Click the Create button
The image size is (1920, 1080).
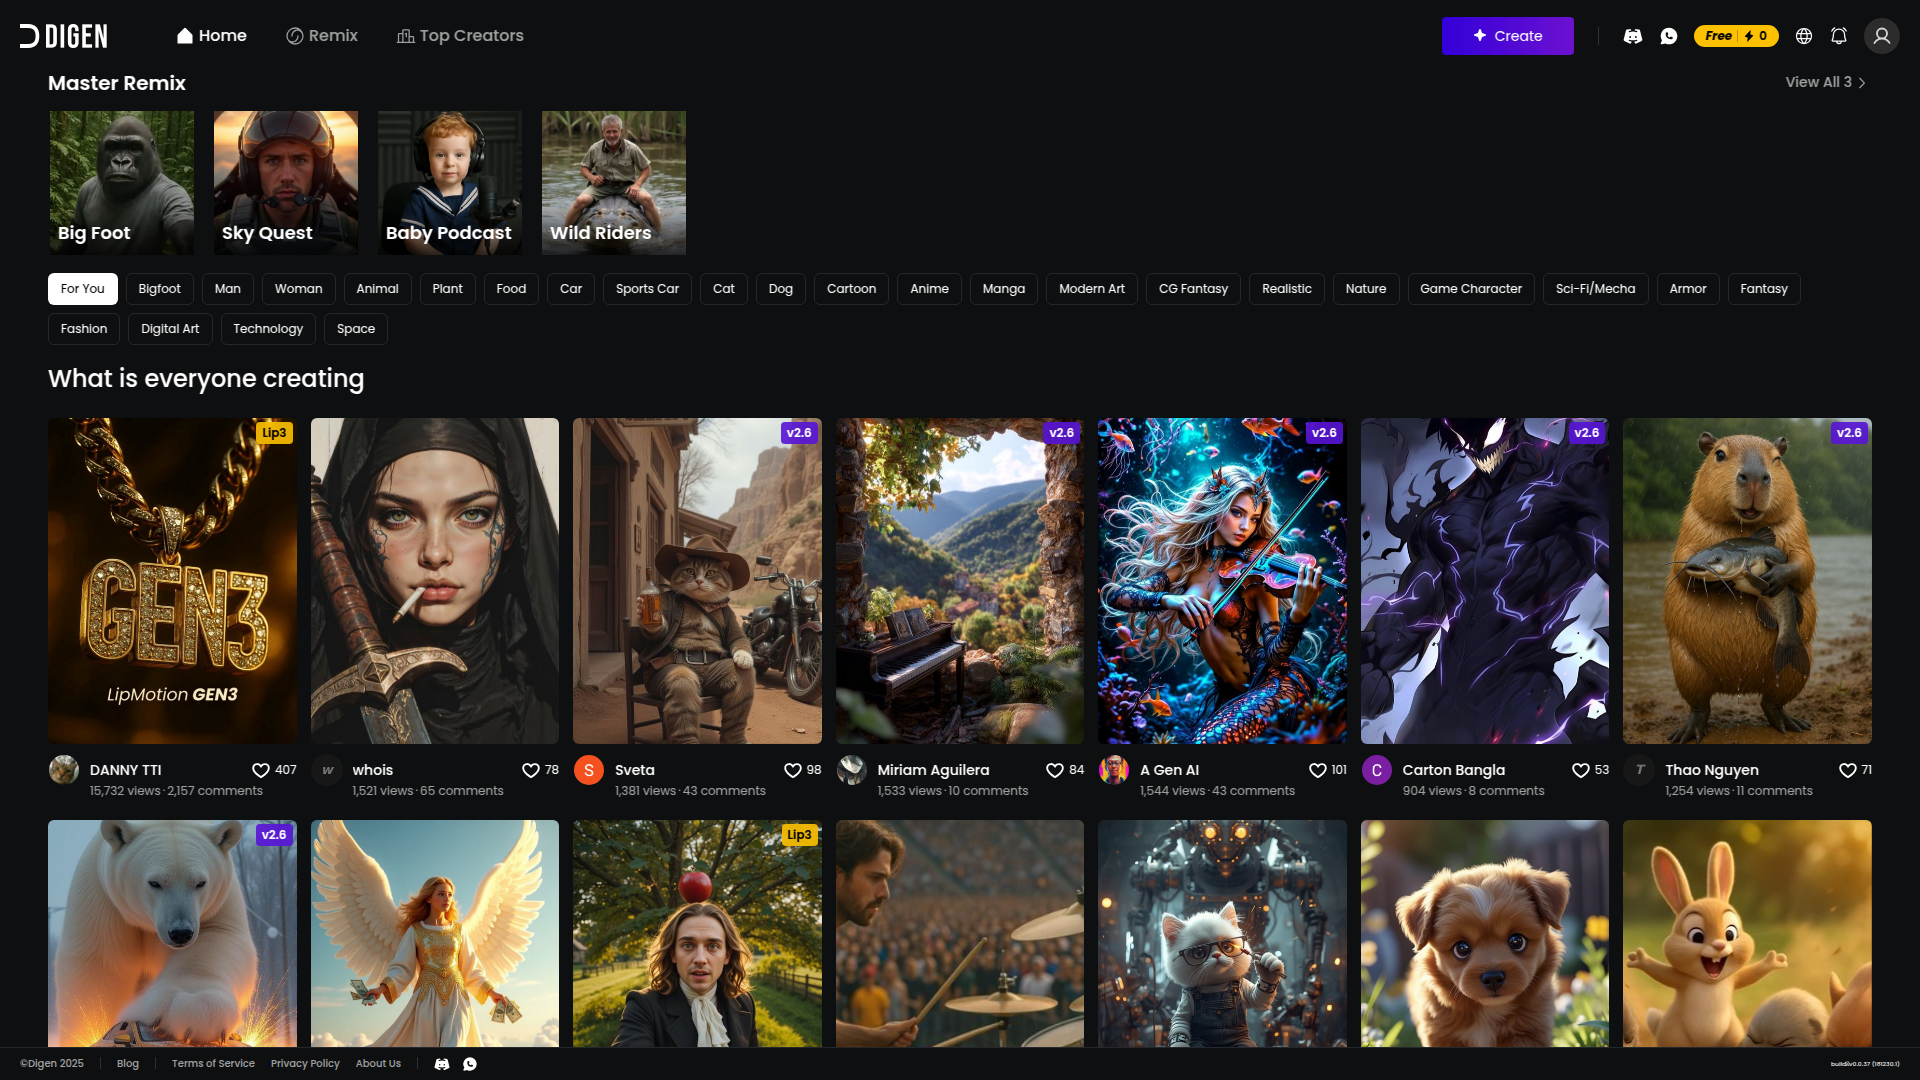click(1507, 36)
